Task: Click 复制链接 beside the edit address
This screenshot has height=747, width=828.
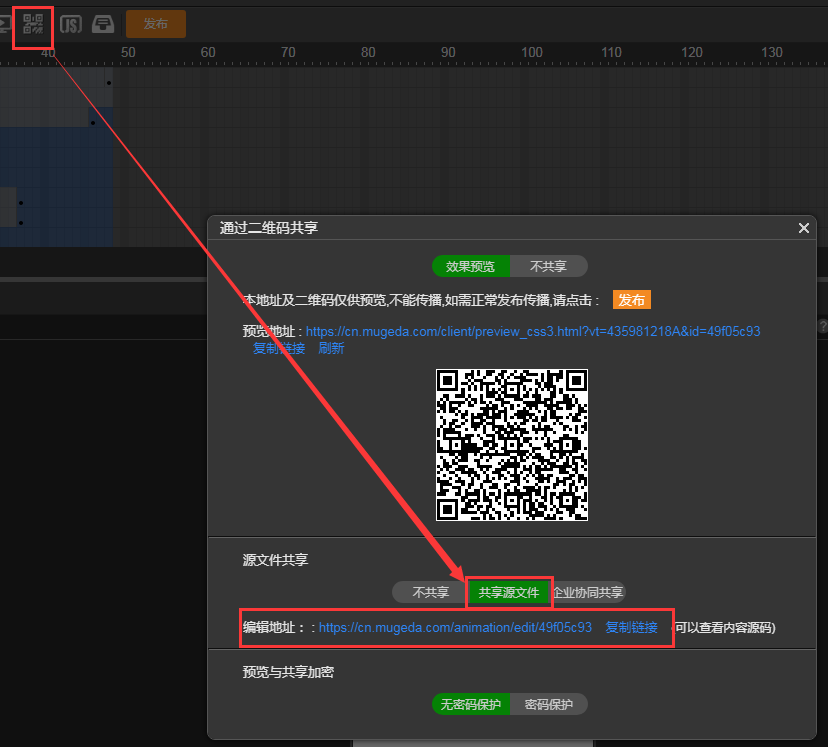Action: tap(631, 627)
